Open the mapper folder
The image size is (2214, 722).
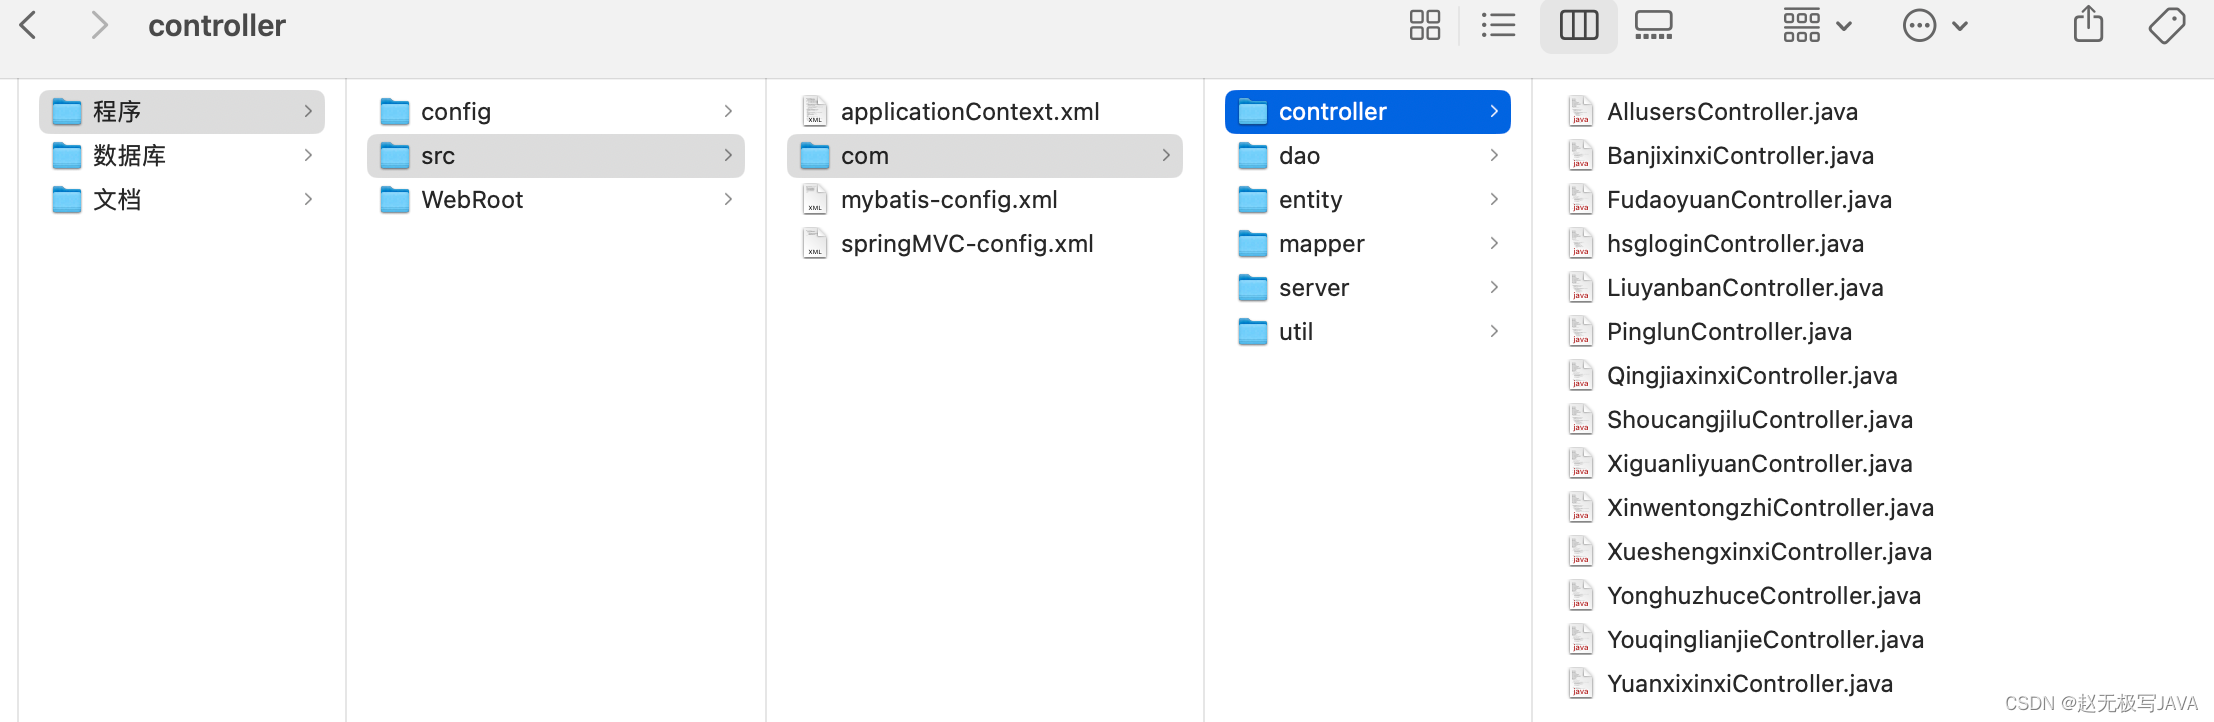pos(1368,243)
